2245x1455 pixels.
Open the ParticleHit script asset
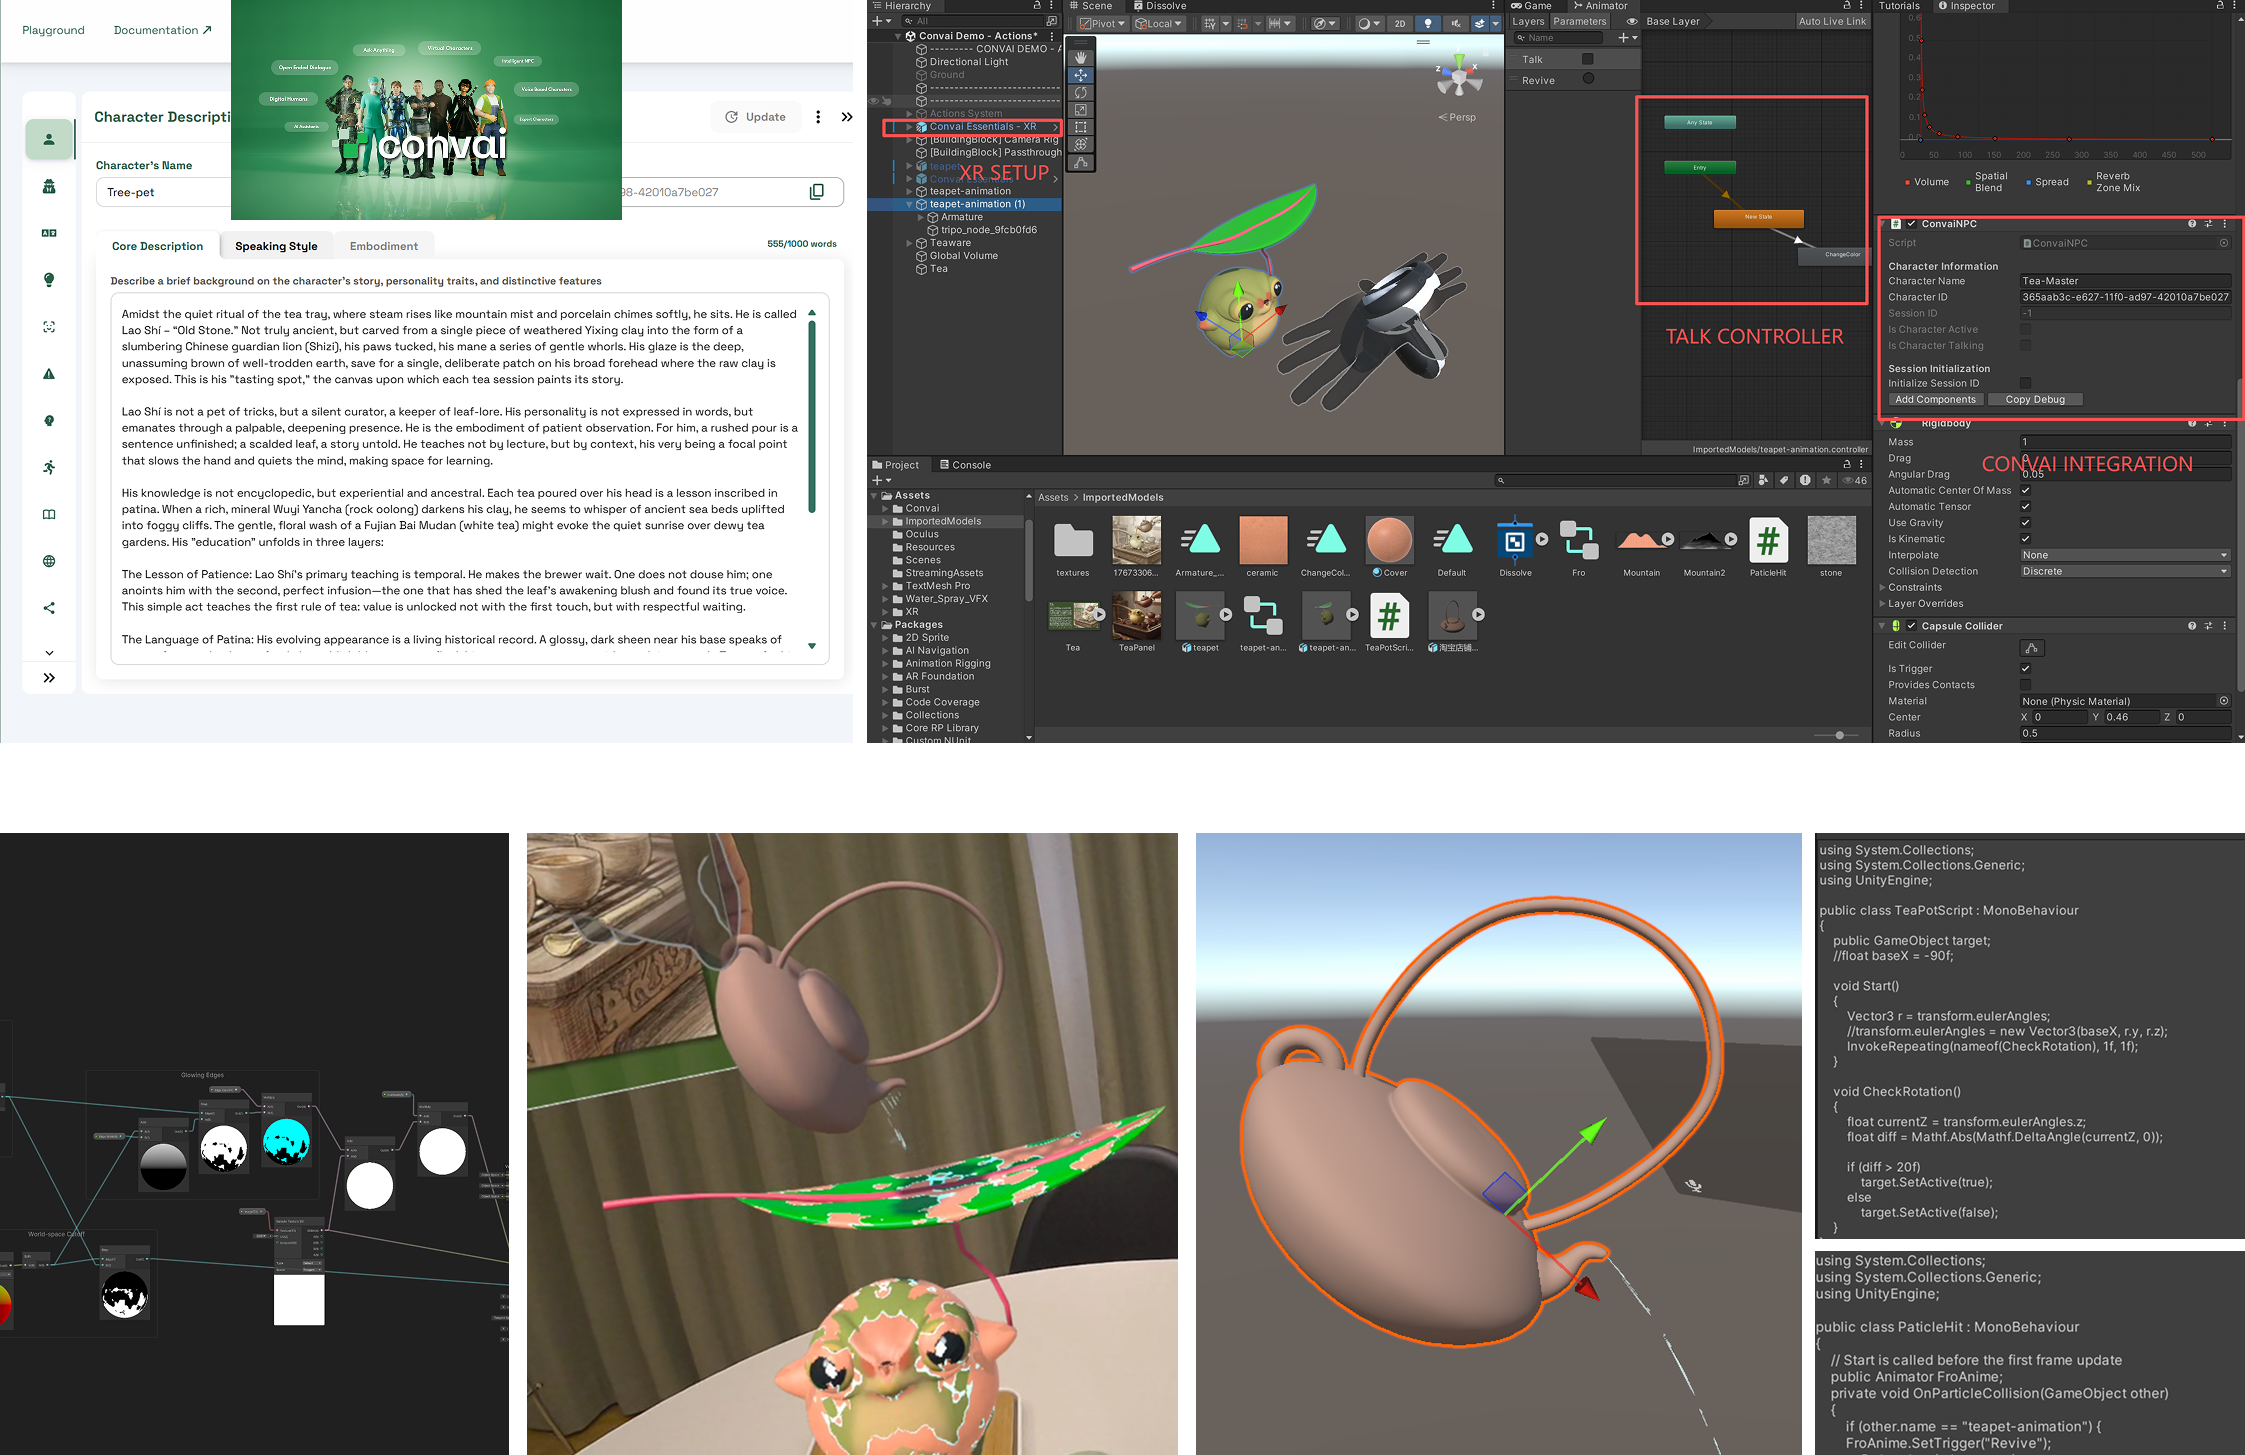pyautogui.click(x=1768, y=541)
